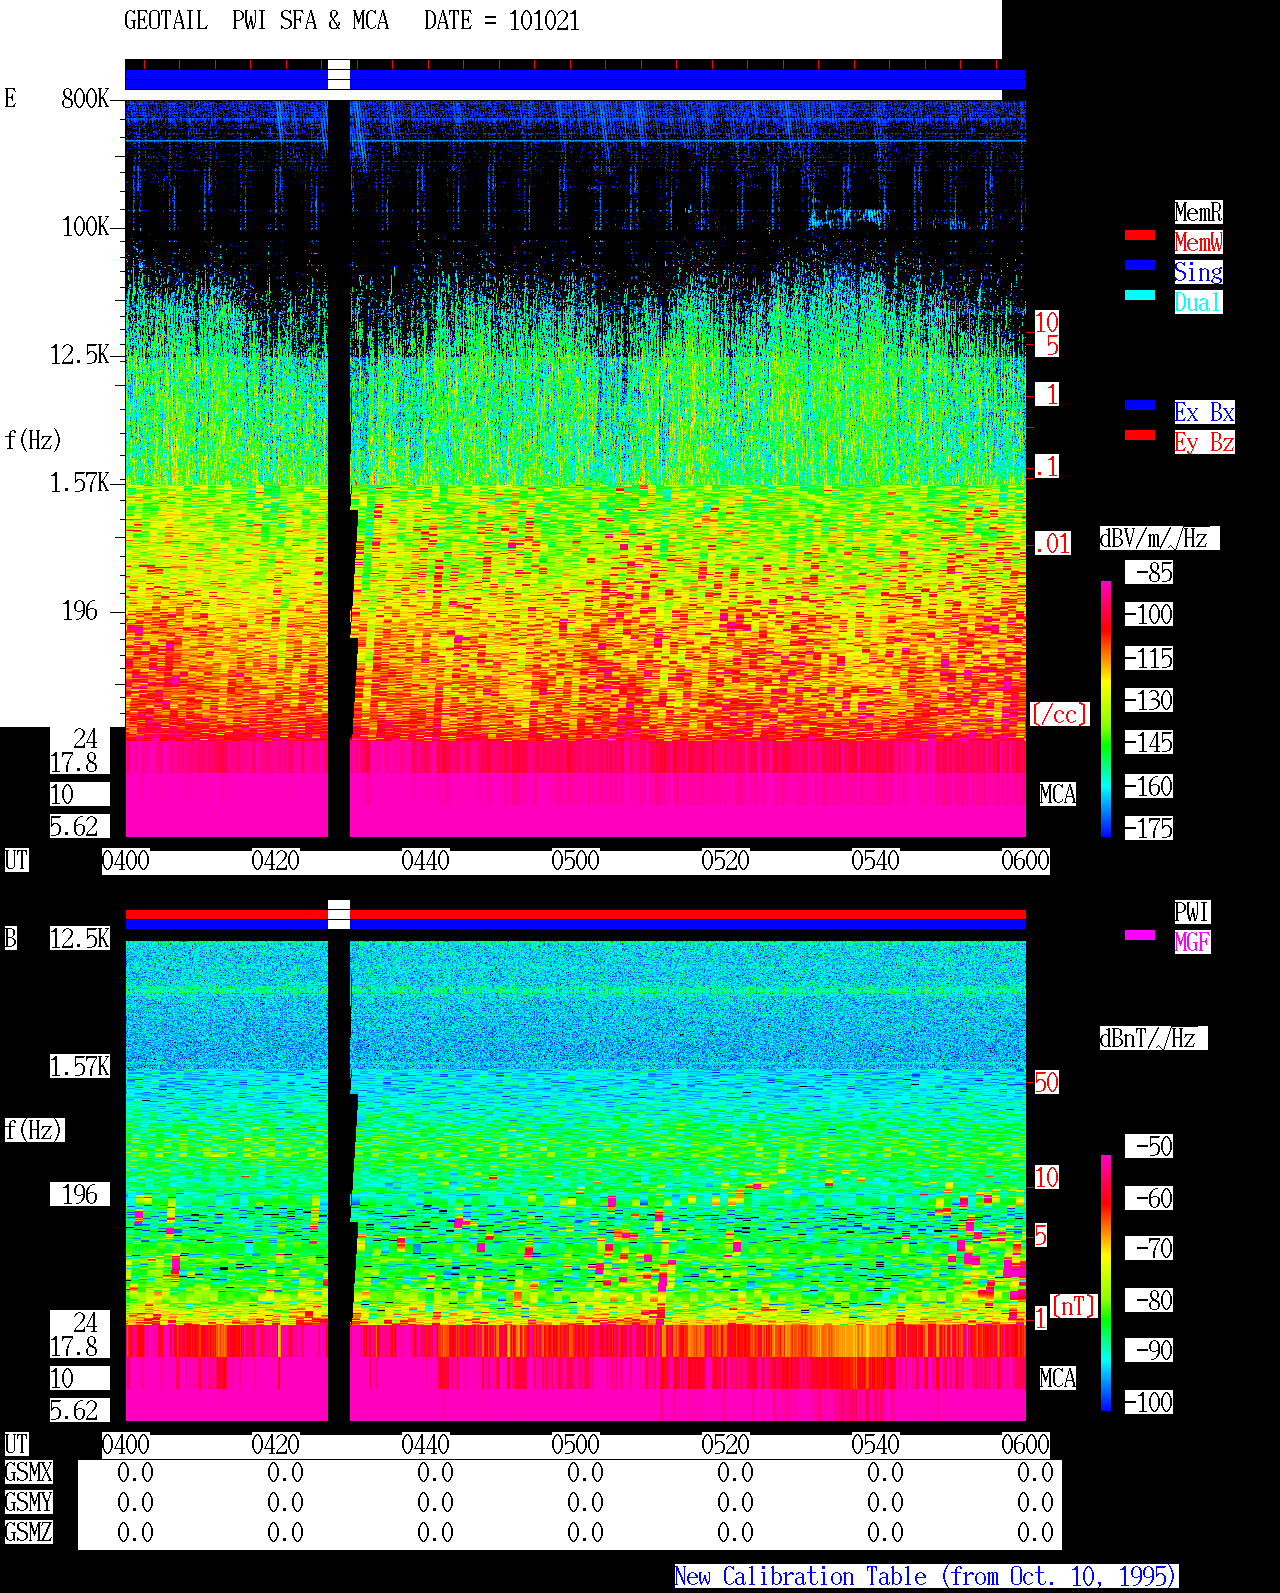Click the PWI legend label

[x=1192, y=912]
